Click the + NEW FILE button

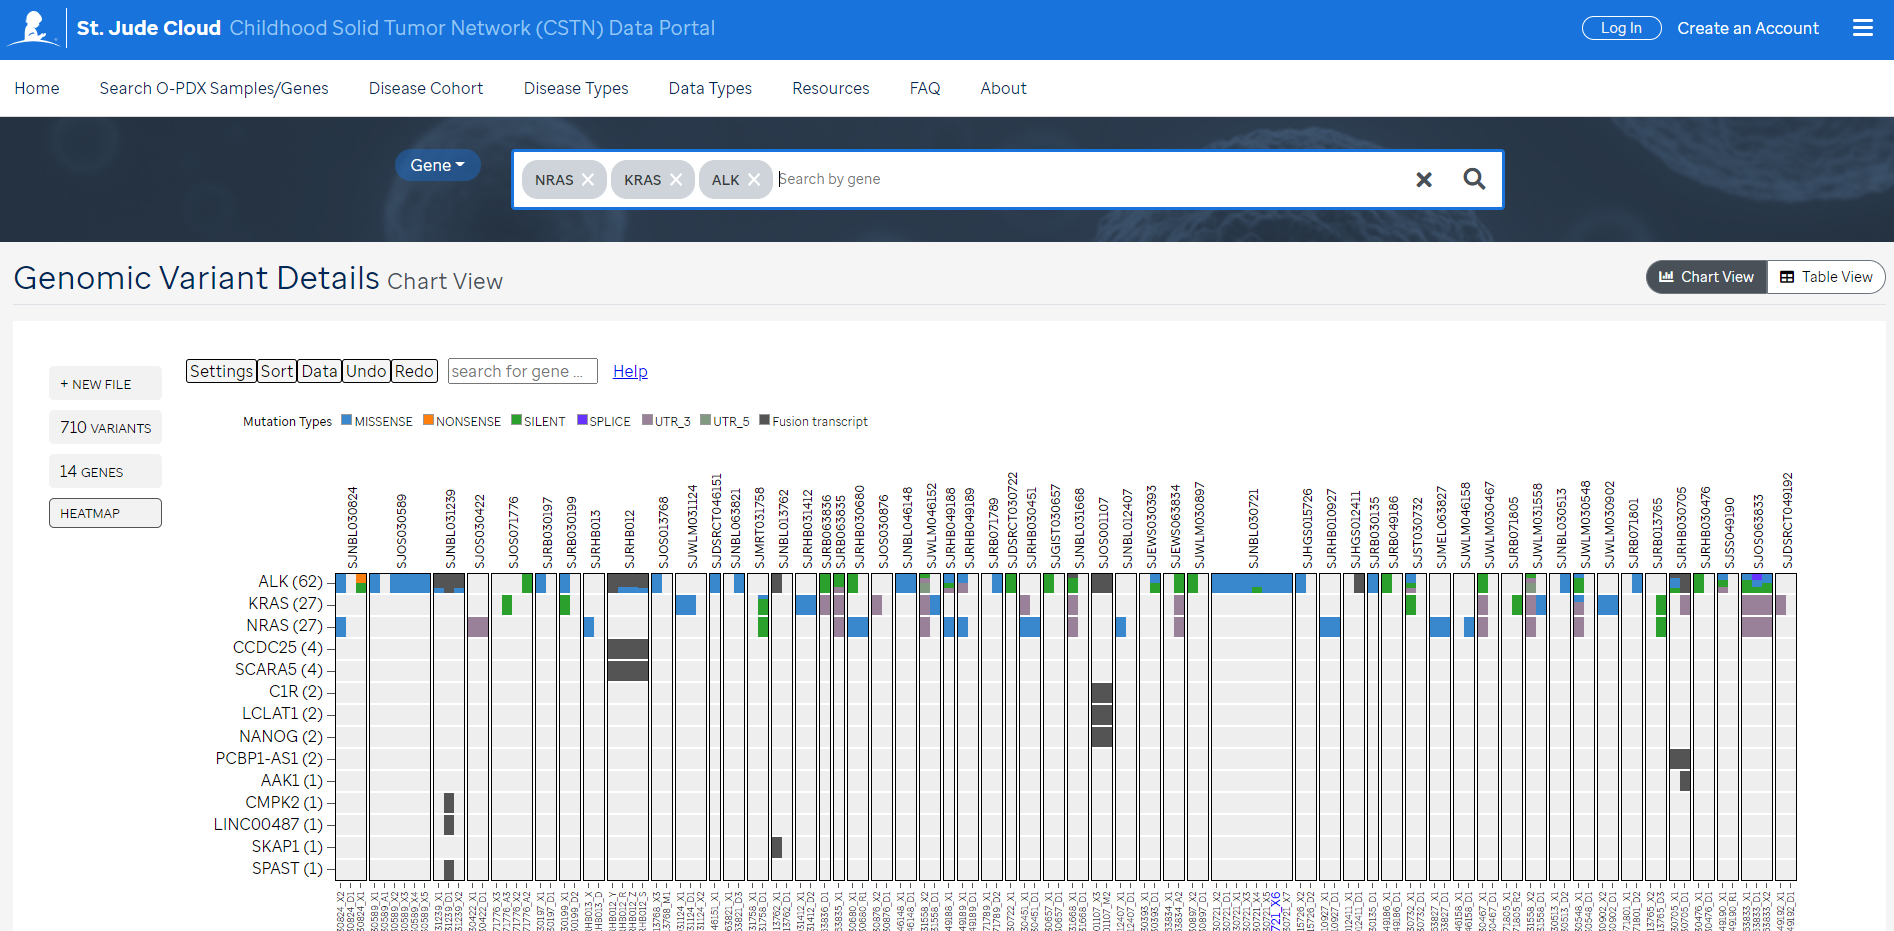pos(105,384)
